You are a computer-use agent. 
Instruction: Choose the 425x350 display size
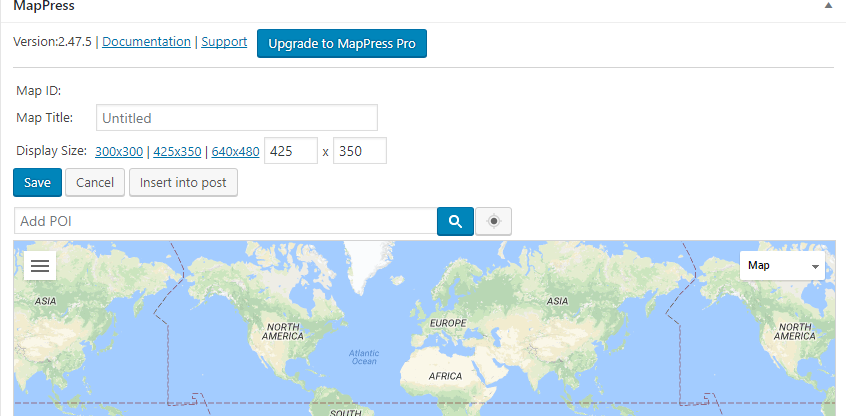[177, 152]
